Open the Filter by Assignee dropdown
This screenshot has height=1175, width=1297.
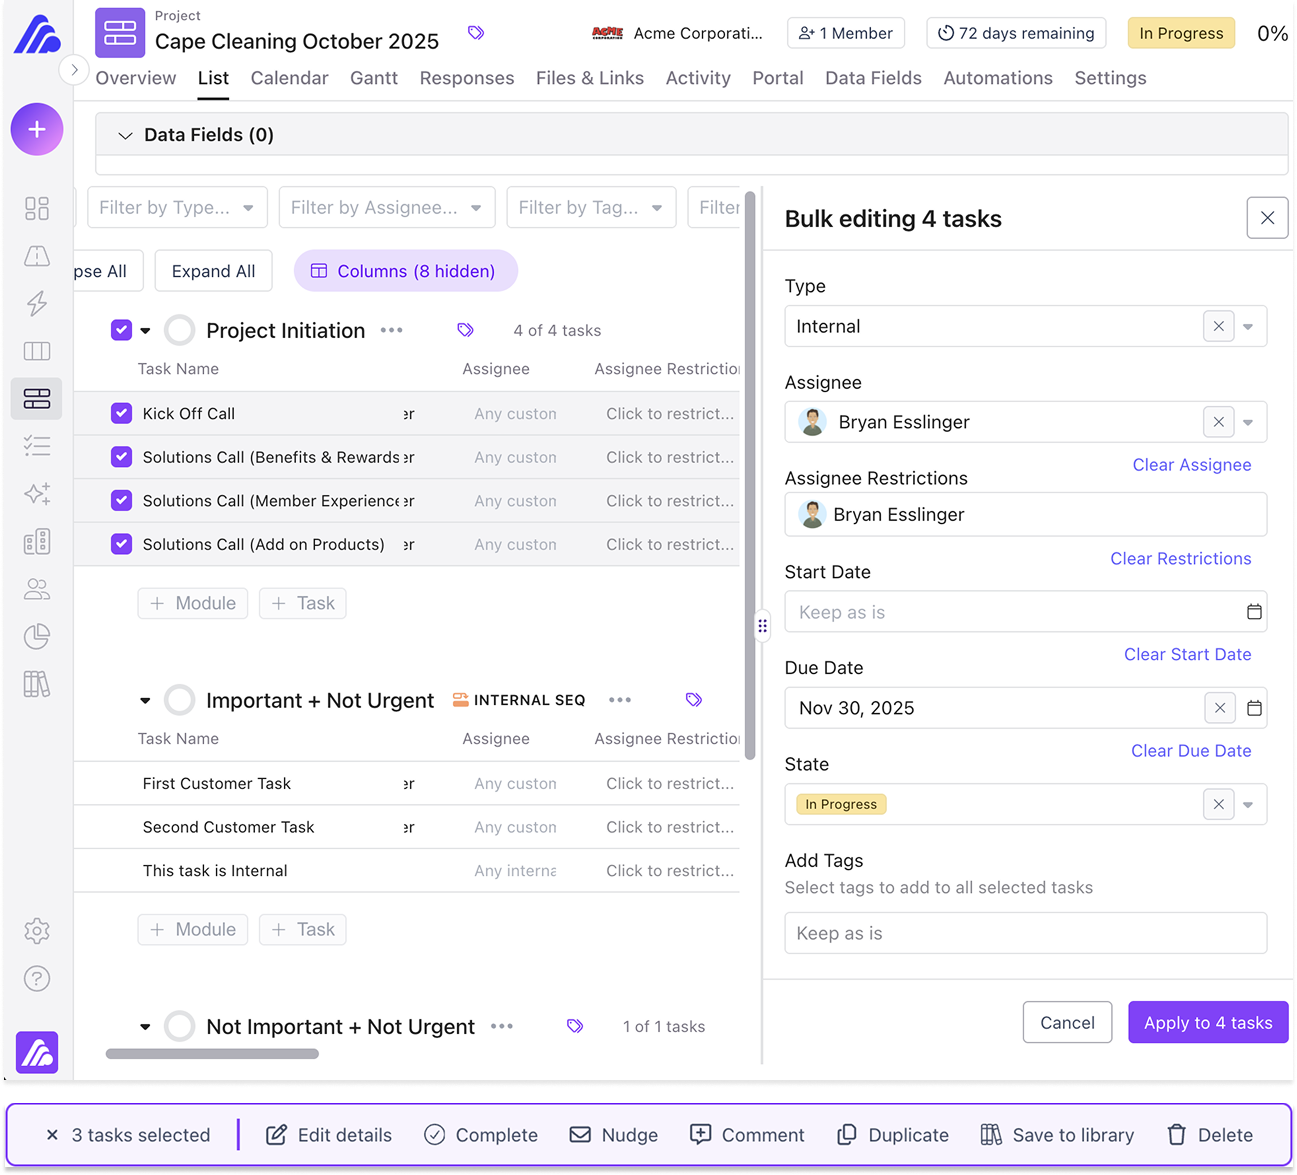[x=386, y=207]
